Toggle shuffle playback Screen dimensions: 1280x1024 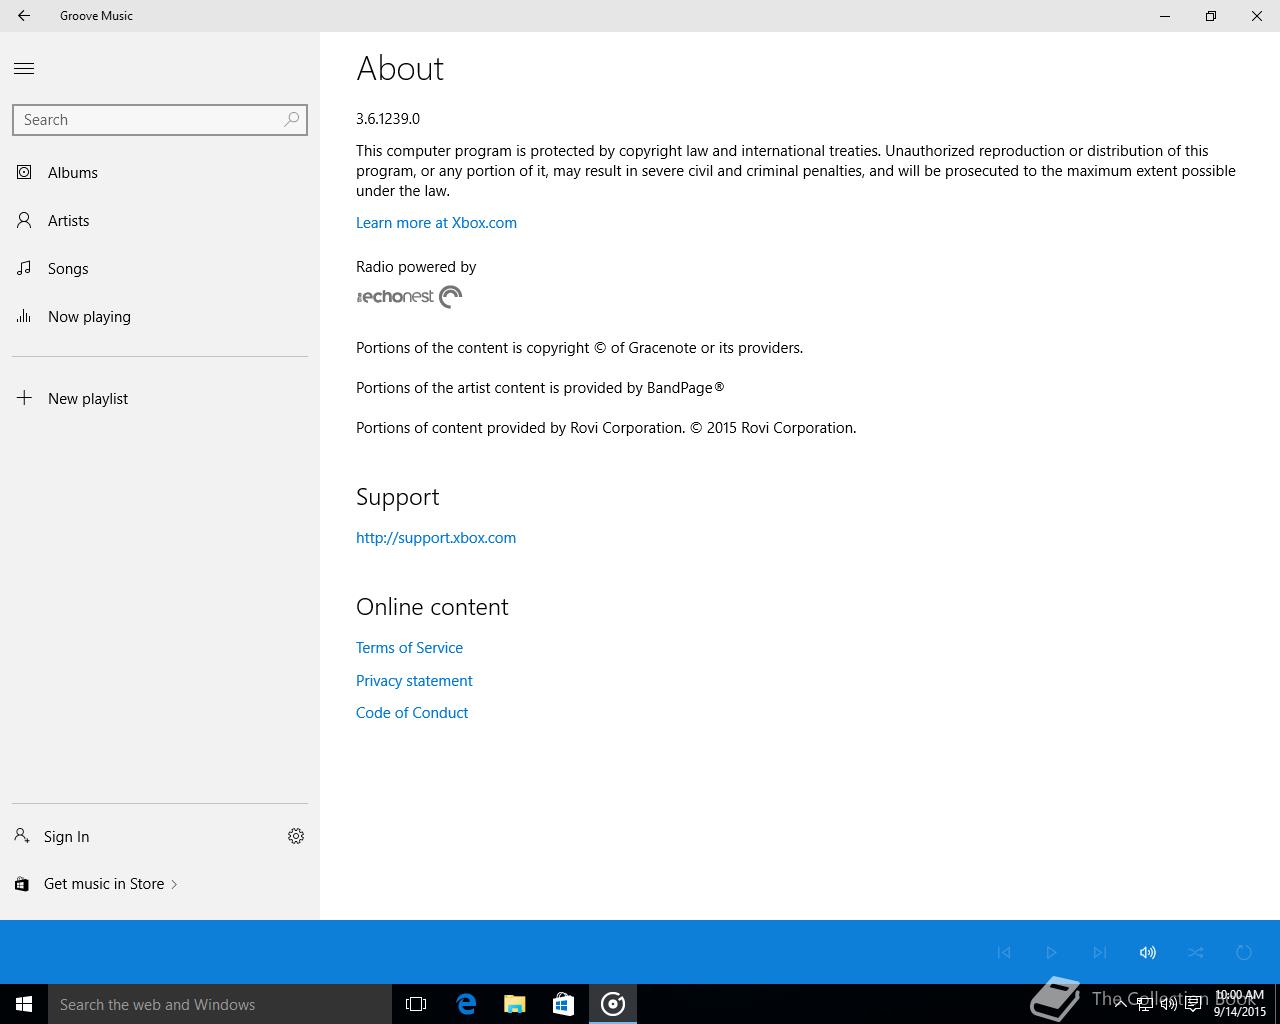coord(1196,952)
